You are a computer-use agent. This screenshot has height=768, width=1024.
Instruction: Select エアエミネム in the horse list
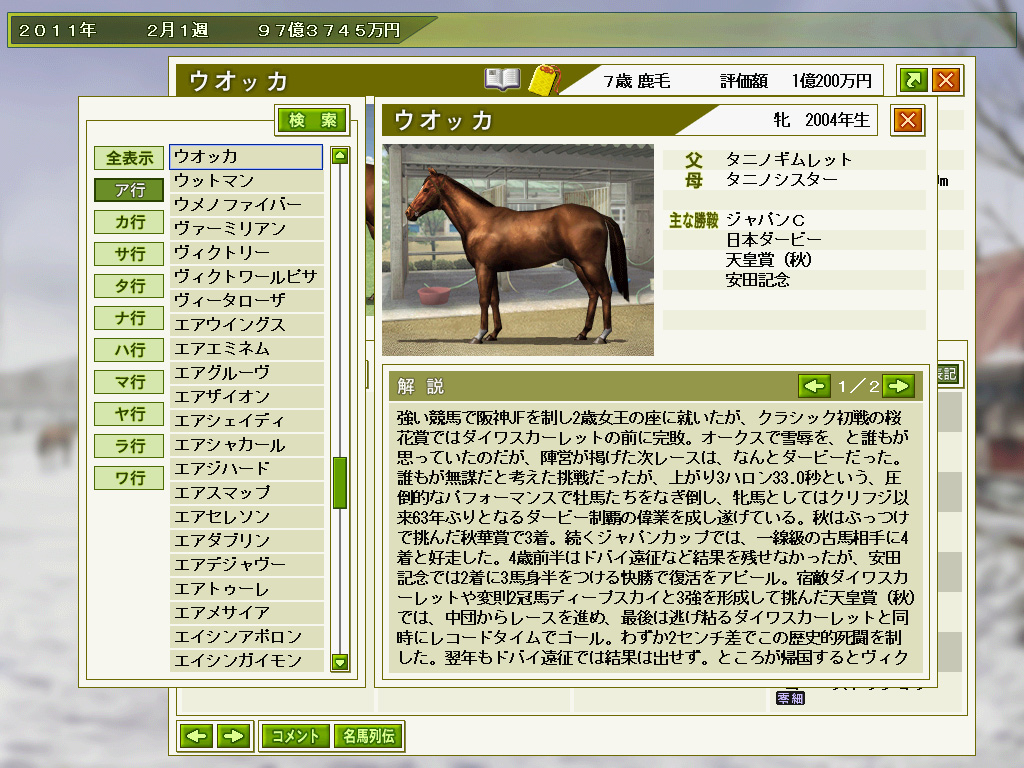(x=246, y=349)
